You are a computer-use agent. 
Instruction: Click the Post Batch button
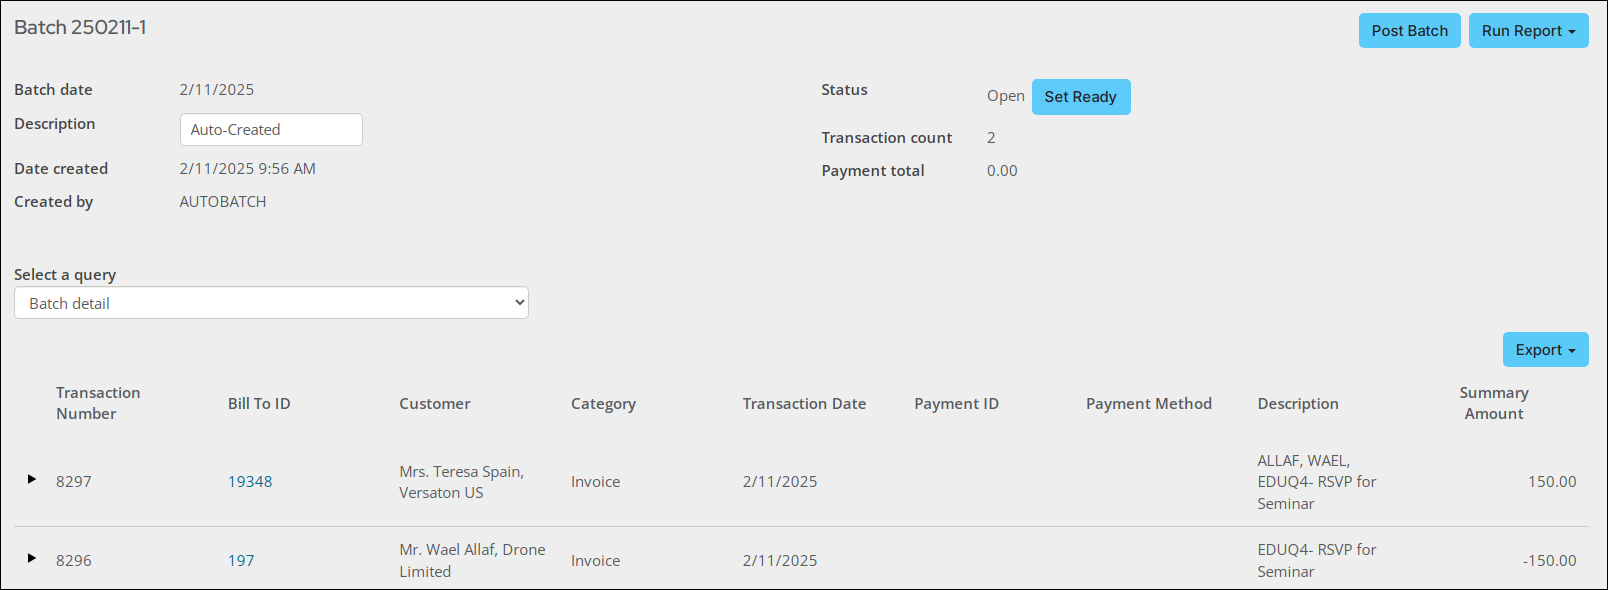click(1409, 31)
